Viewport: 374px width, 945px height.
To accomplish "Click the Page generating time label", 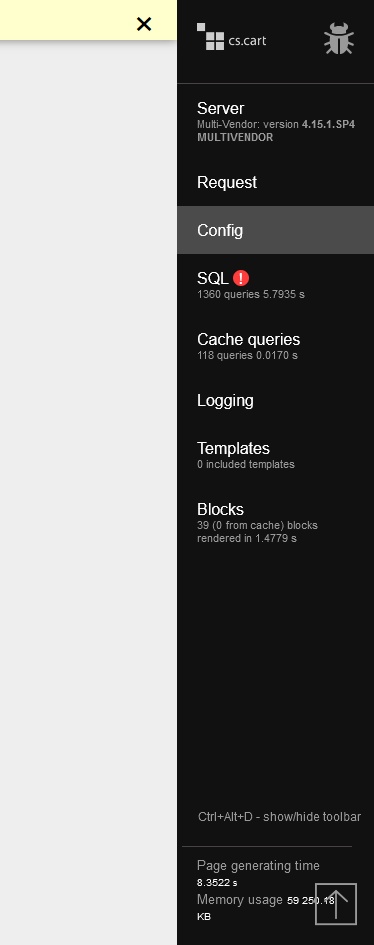I will pyautogui.click(x=258, y=865).
